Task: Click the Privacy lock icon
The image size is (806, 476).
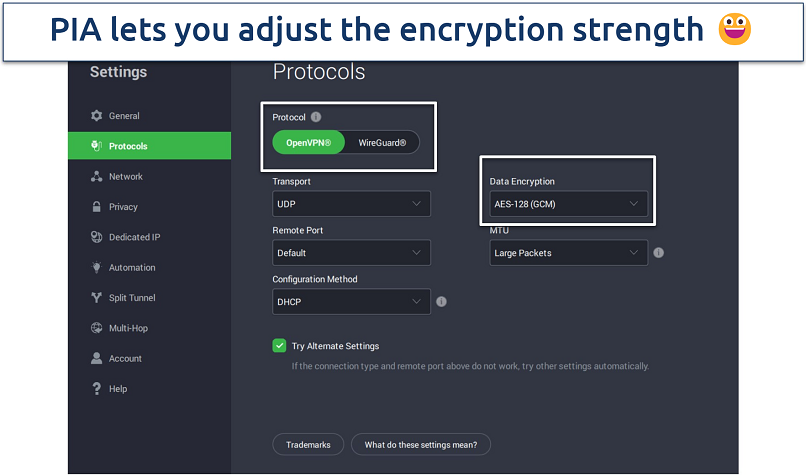Action: pos(97,207)
